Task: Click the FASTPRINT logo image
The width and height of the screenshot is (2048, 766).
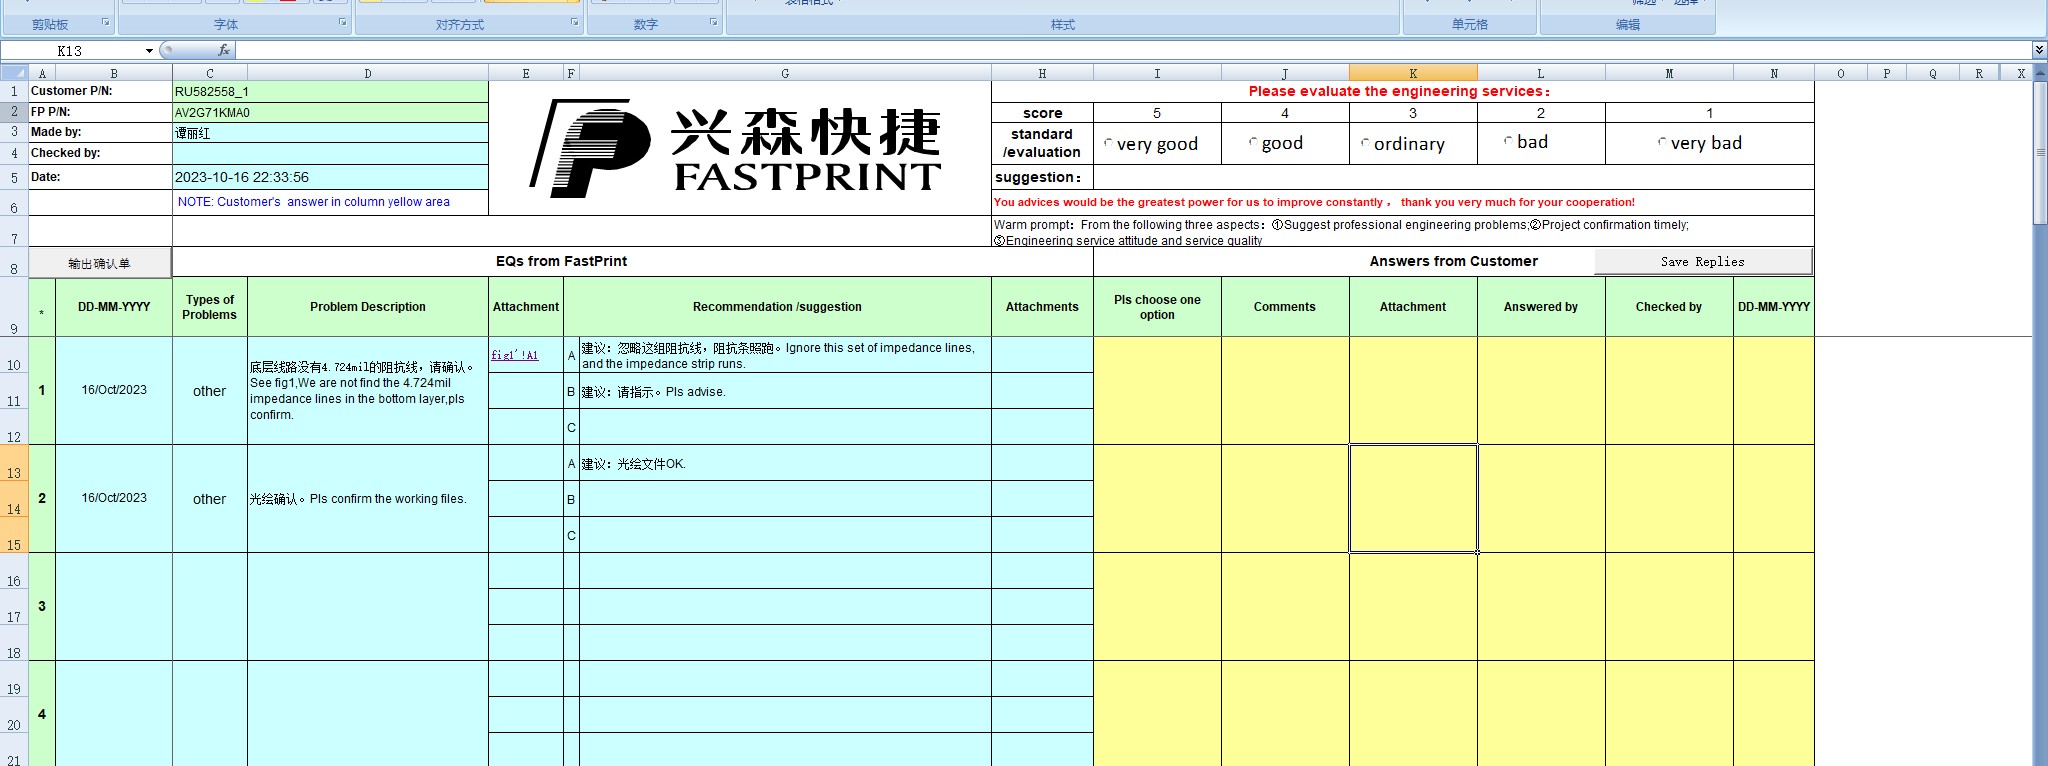Action: pos(736,147)
